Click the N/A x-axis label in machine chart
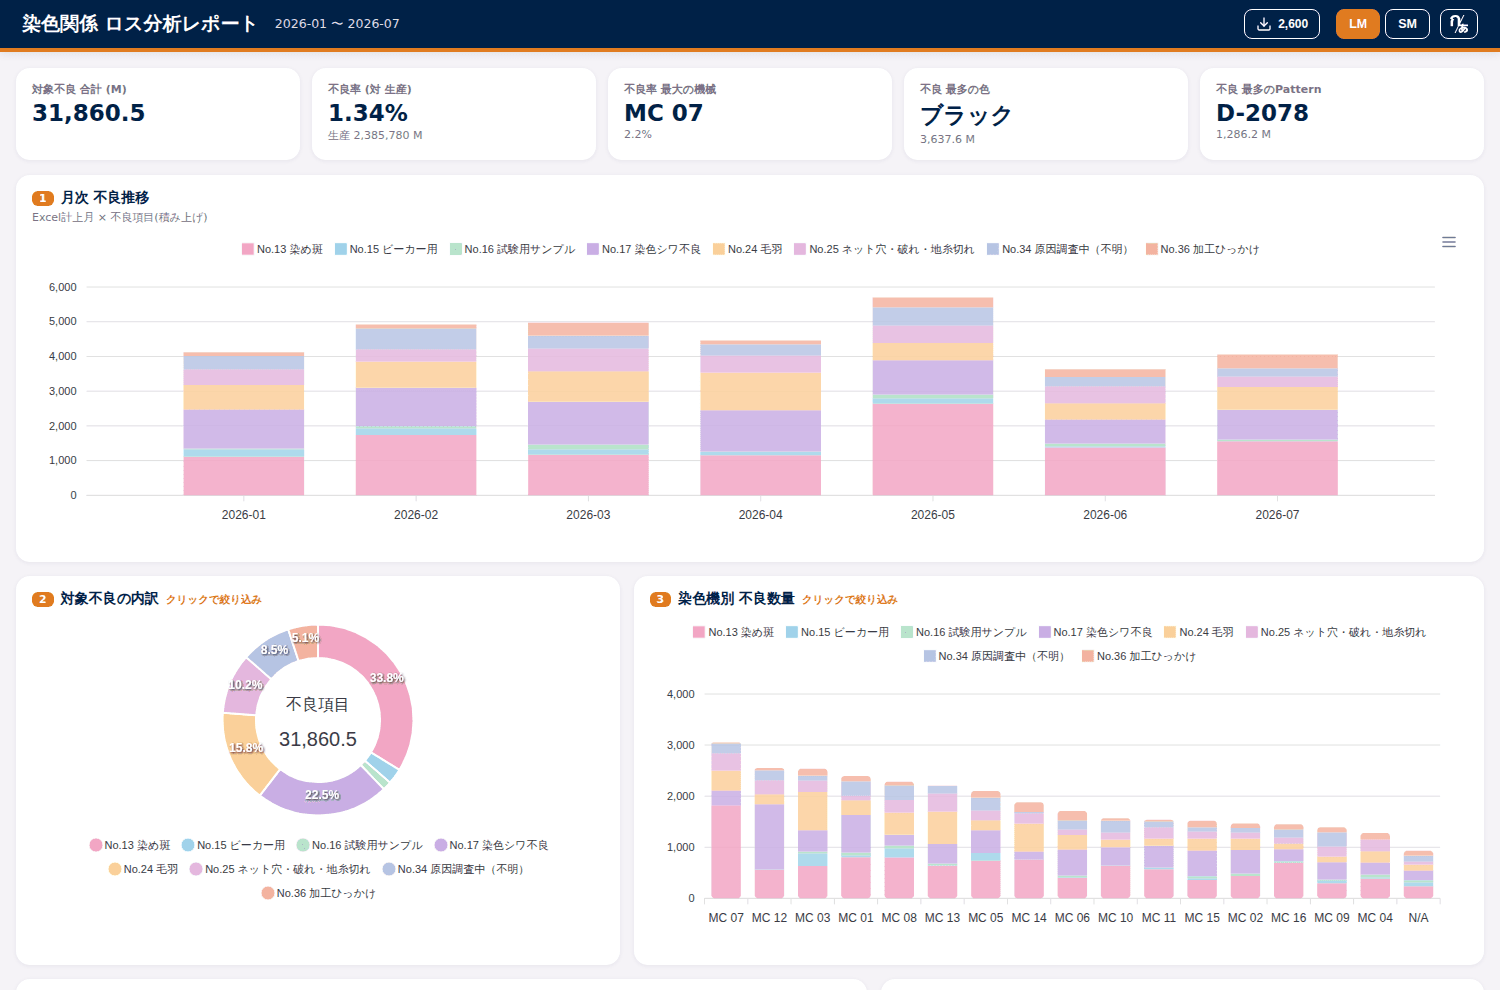The height and width of the screenshot is (990, 1500). 1418,918
